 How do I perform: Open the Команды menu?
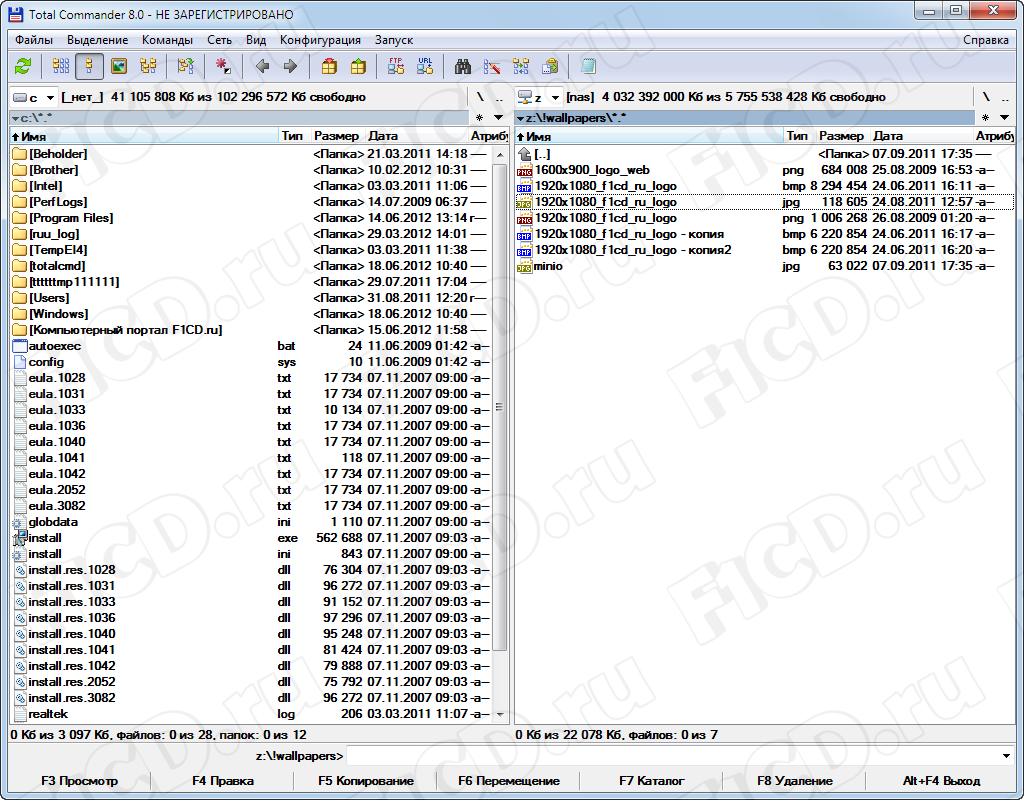(167, 40)
